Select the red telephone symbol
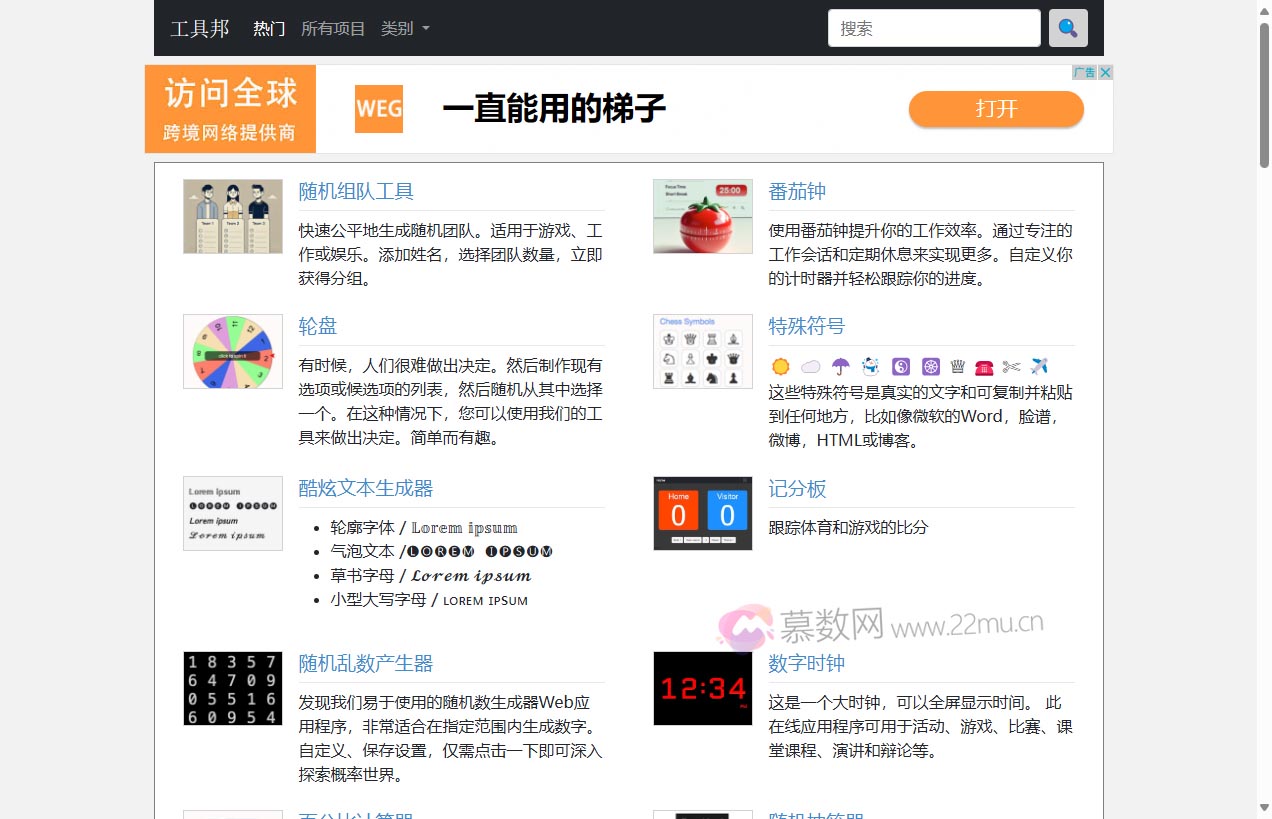The width and height of the screenshot is (1272, 819). [x=984, y=366]
